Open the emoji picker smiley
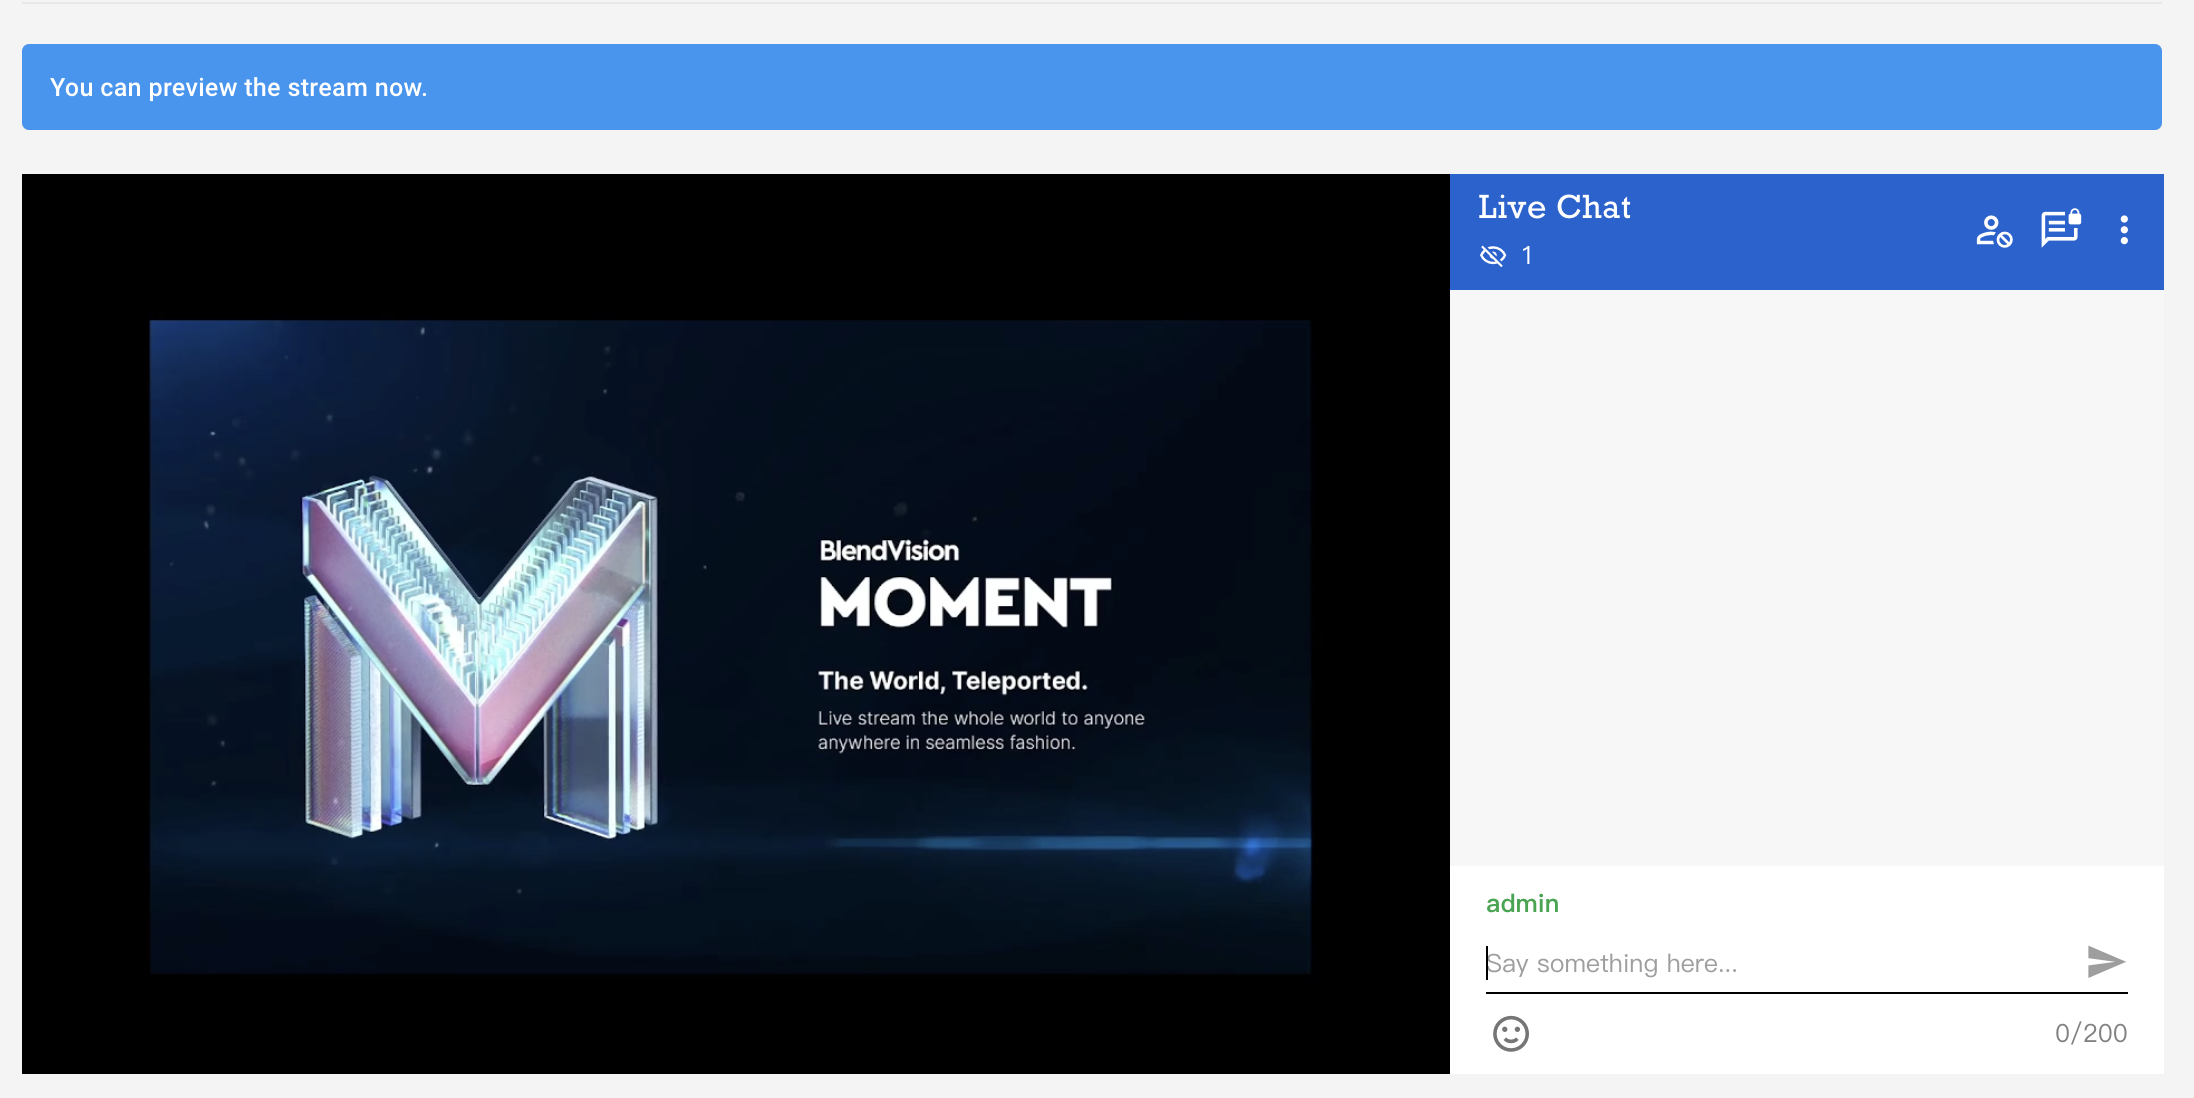This screenshot has height=1098, width=2194. 1510,1033
